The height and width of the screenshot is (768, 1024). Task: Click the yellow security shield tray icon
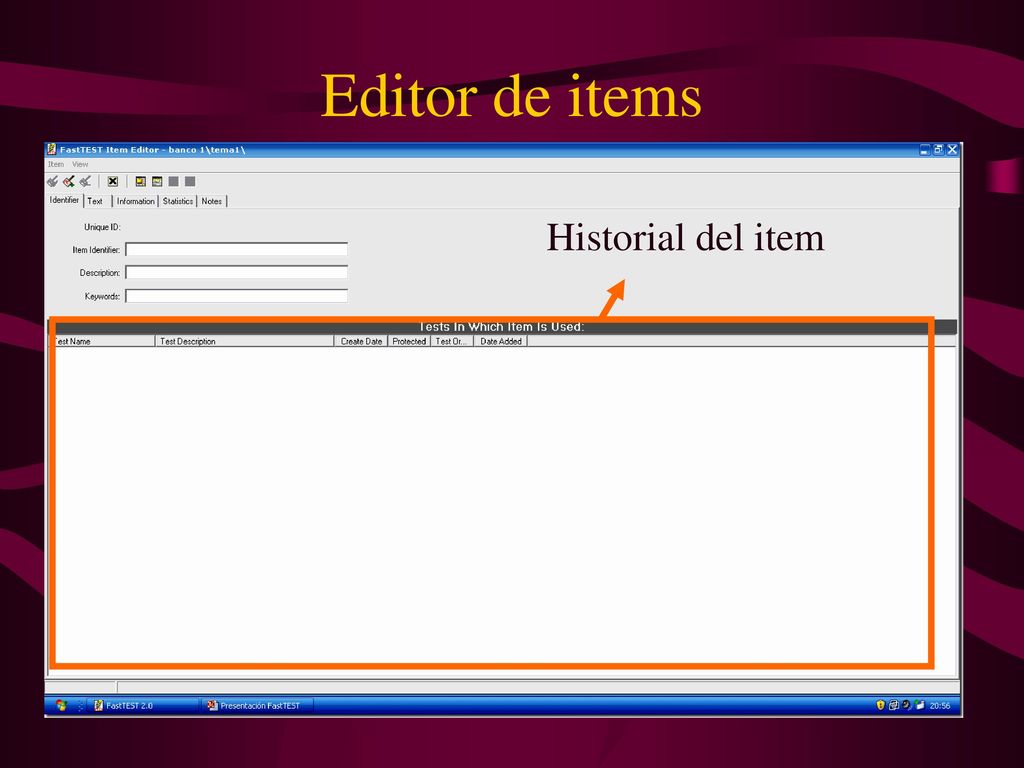880,705
